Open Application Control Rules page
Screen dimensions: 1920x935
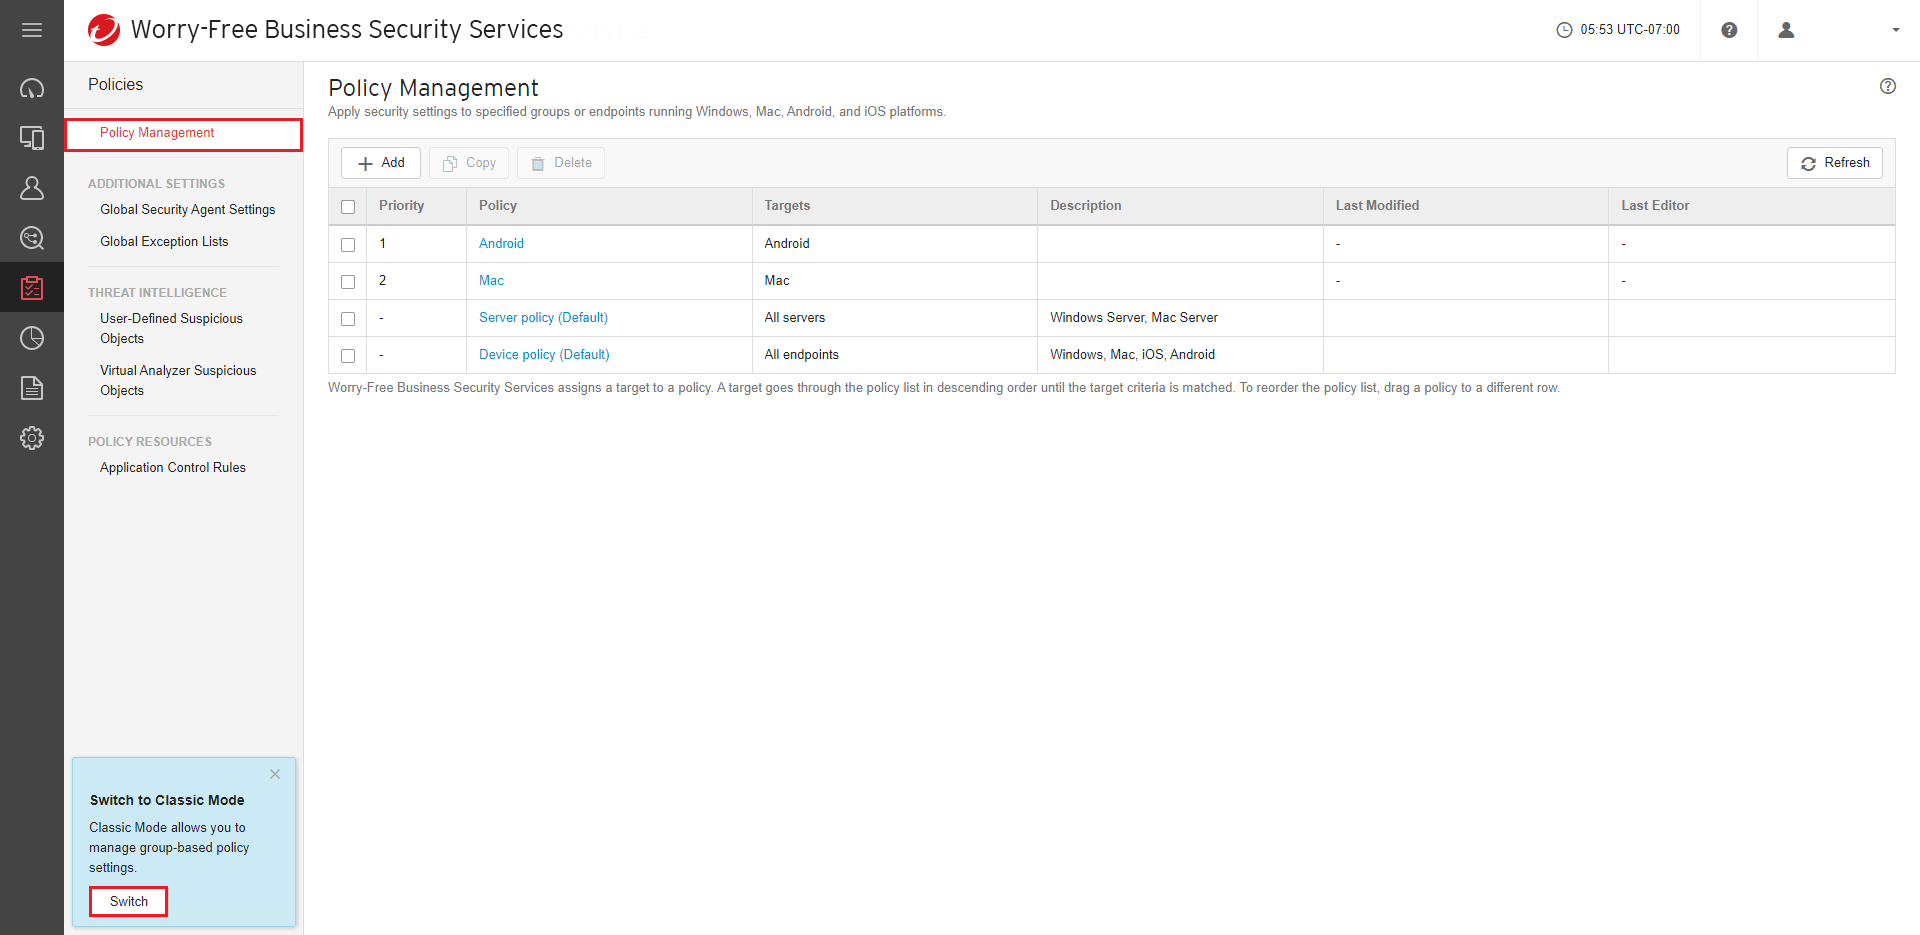coord(172,468)
